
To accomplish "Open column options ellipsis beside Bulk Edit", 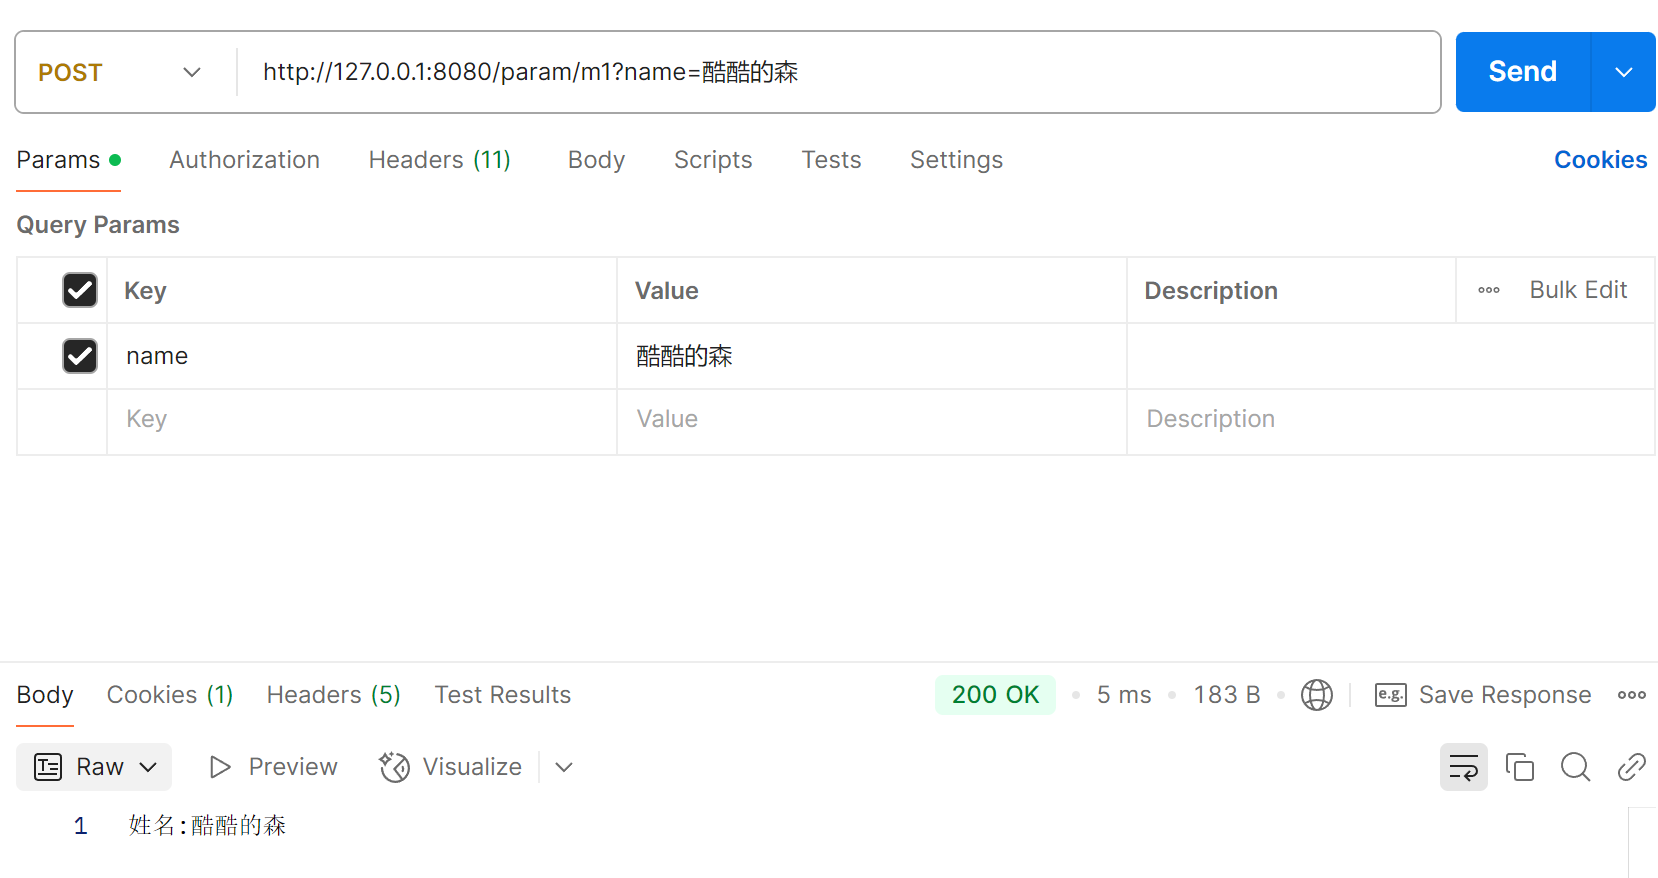I will (x=1488, y=290).
